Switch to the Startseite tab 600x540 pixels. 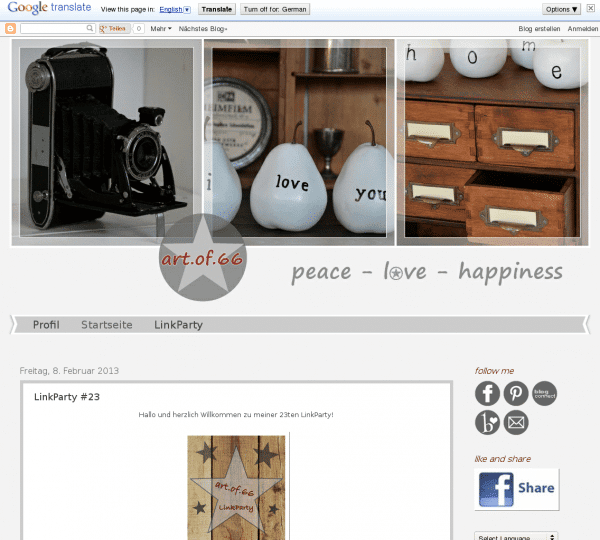106,325
